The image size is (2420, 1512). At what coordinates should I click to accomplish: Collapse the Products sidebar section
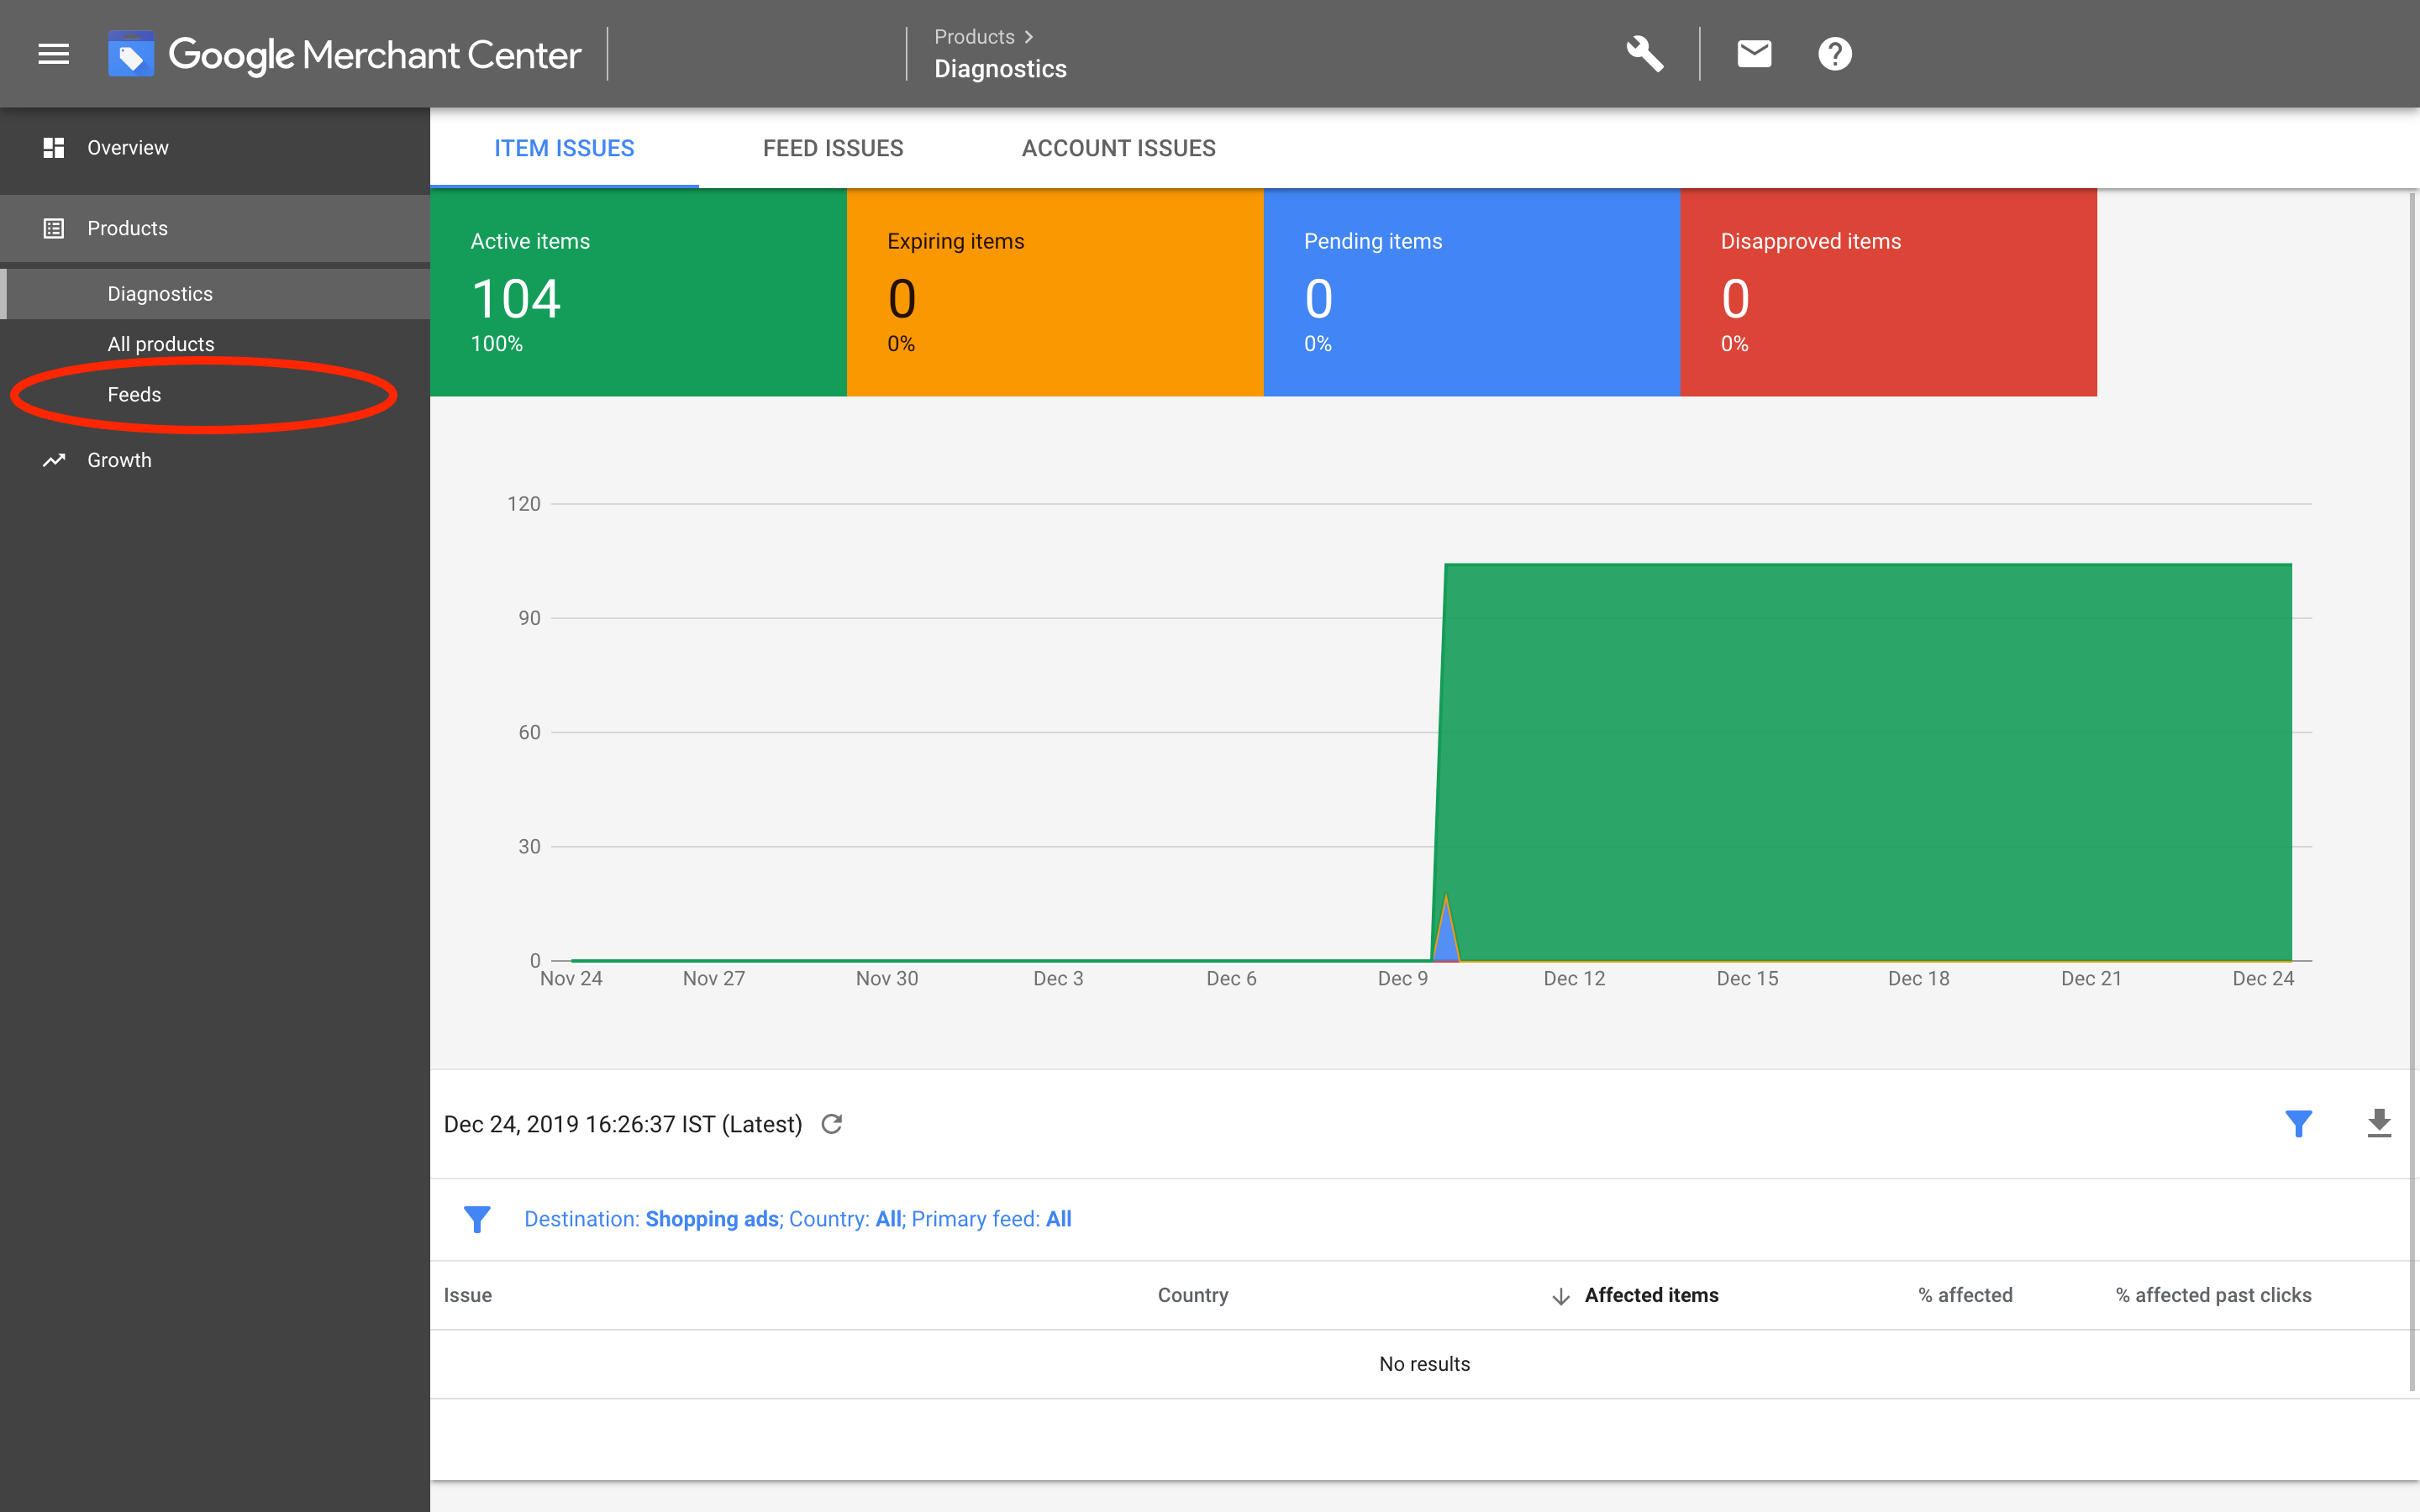tap(127, 228)
